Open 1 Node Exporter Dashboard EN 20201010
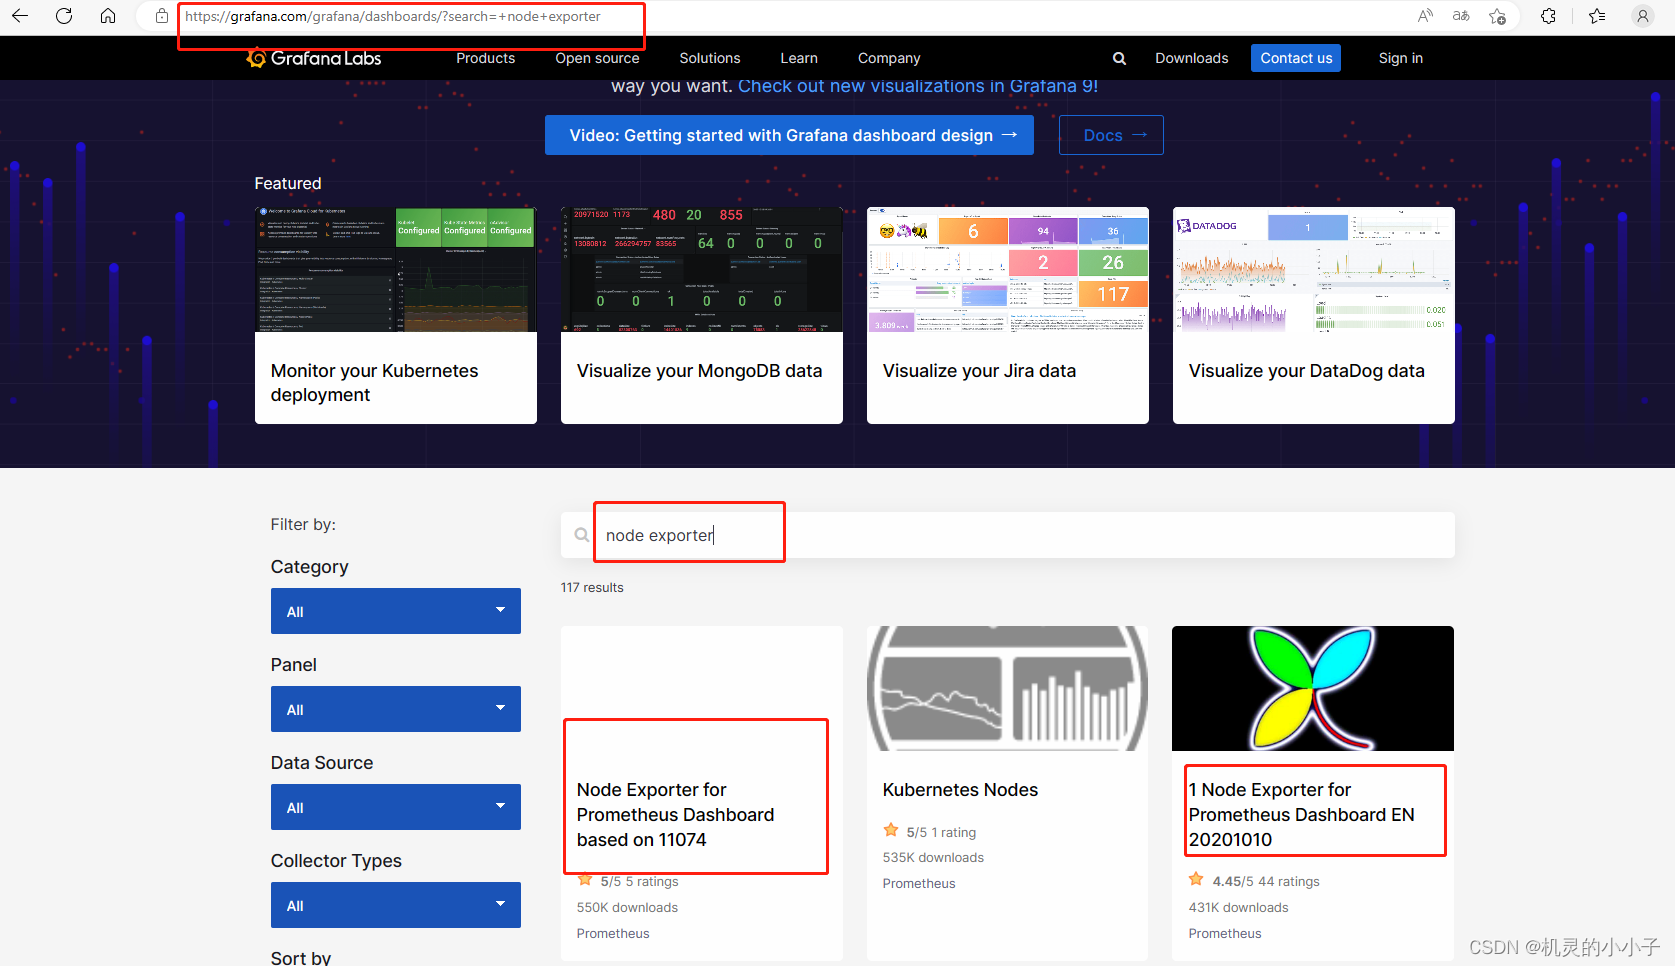This screenshot has height=966, width=1675. [x=1301, y=815]
